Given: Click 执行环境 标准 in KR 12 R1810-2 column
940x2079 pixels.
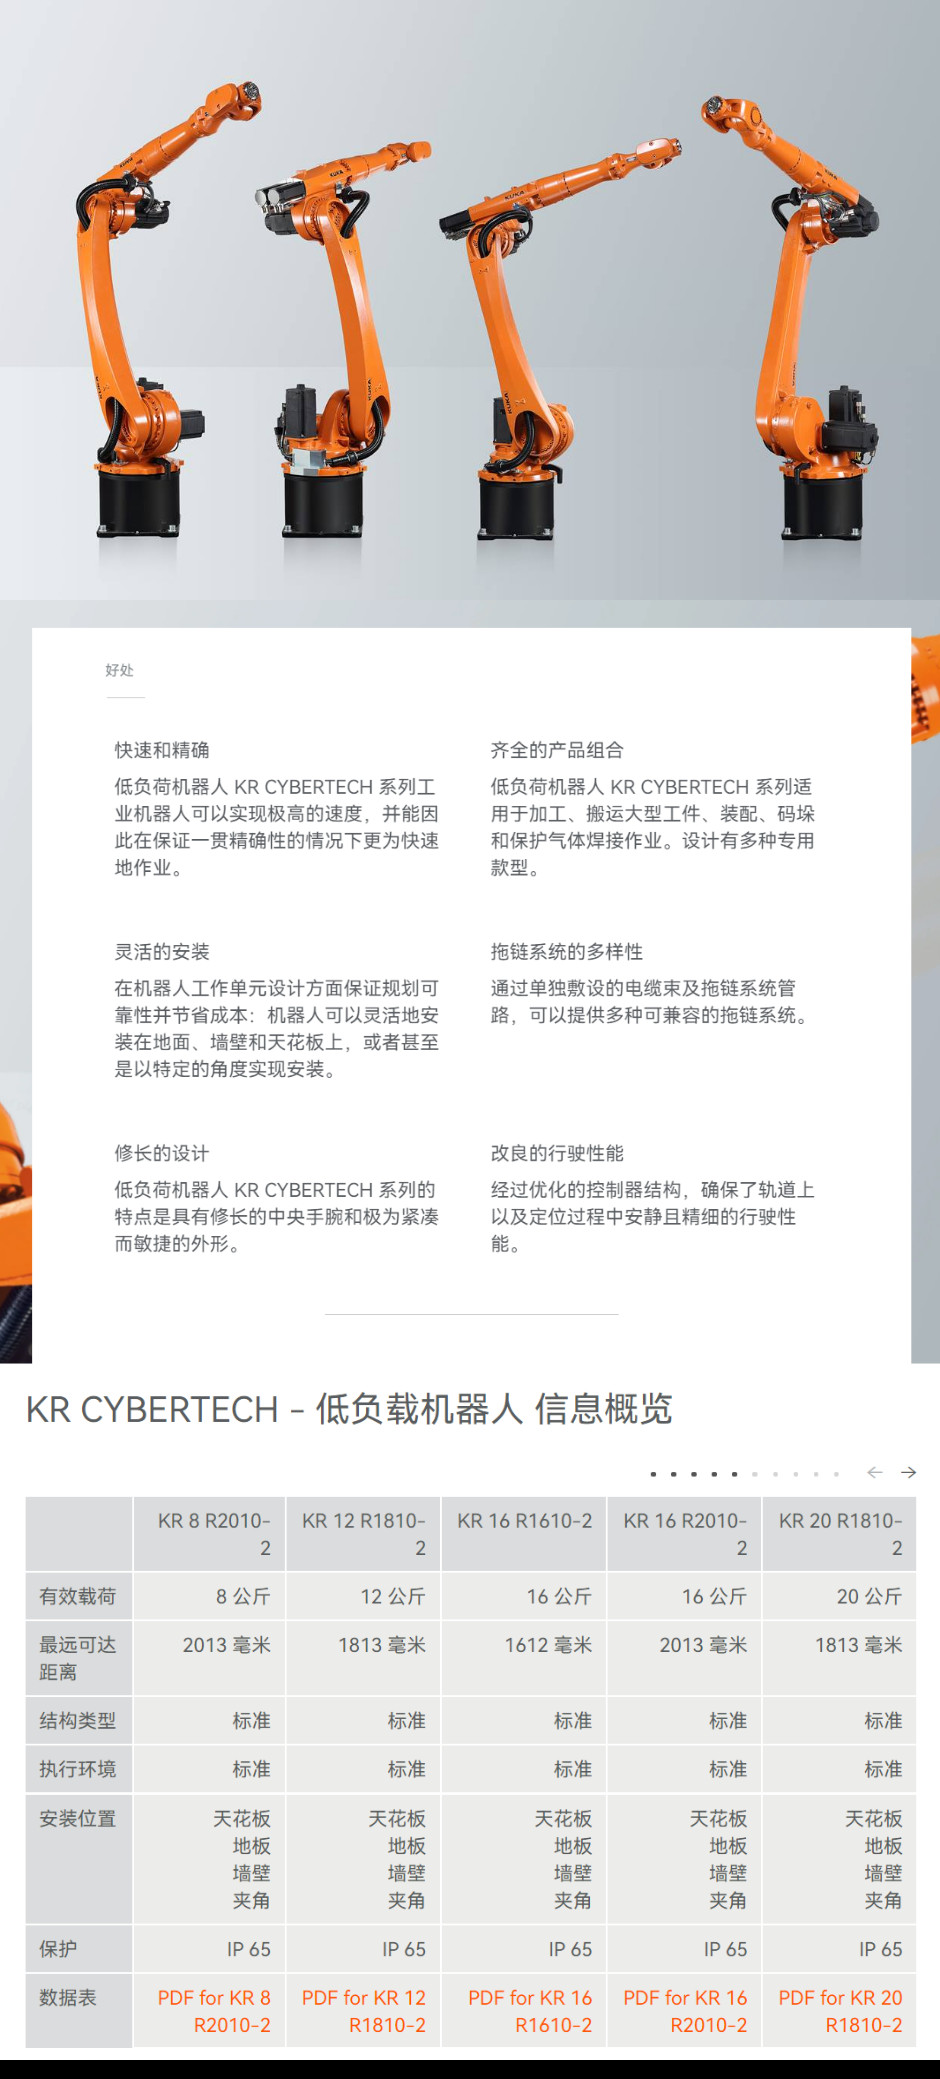Looking at the screenshot, I should coord(407,1769).
